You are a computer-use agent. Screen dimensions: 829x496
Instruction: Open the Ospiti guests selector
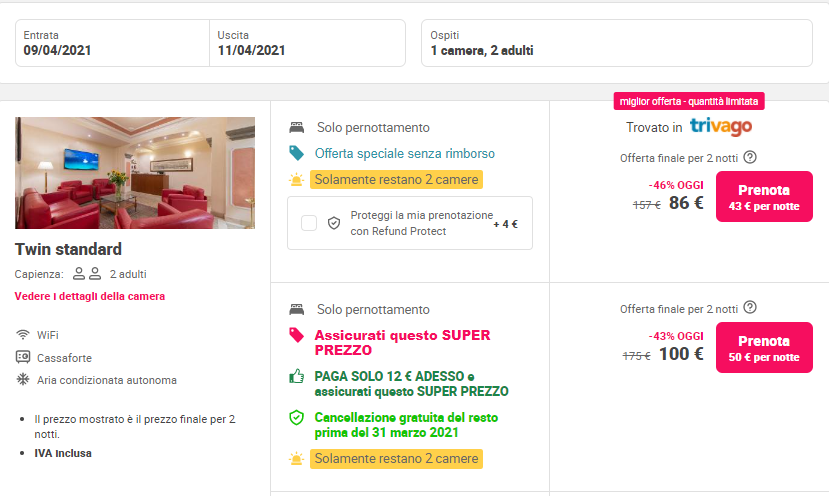(616, 43)
